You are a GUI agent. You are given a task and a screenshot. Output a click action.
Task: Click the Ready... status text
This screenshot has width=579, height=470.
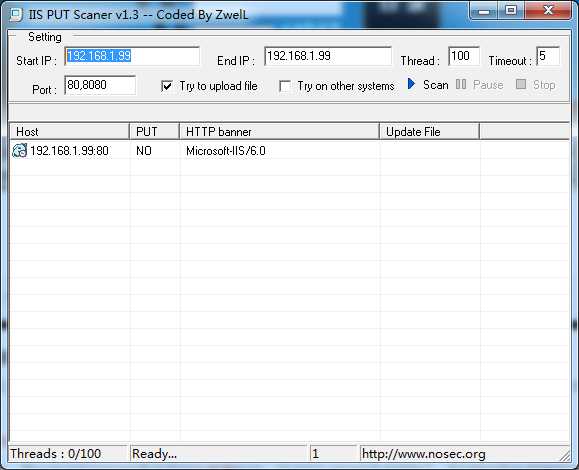pyautogui.click(x=154, y=453)
